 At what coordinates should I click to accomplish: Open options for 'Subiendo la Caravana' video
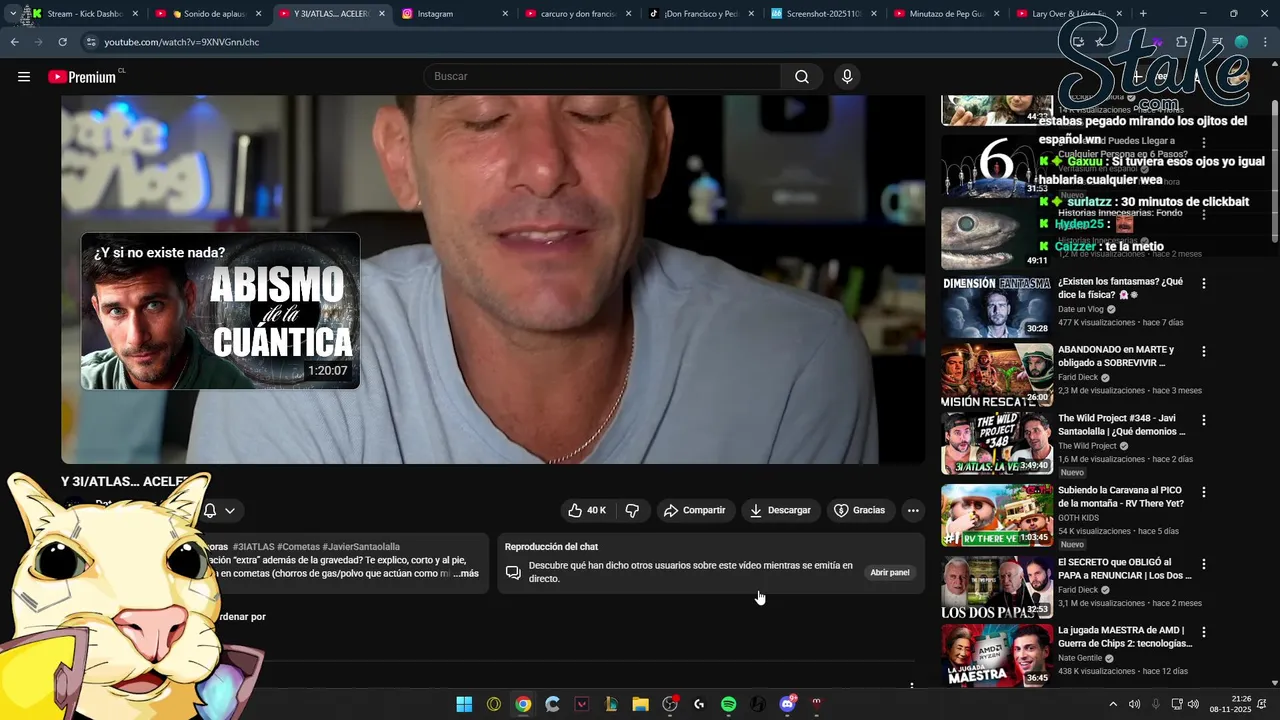click(x=1204, y=492)
